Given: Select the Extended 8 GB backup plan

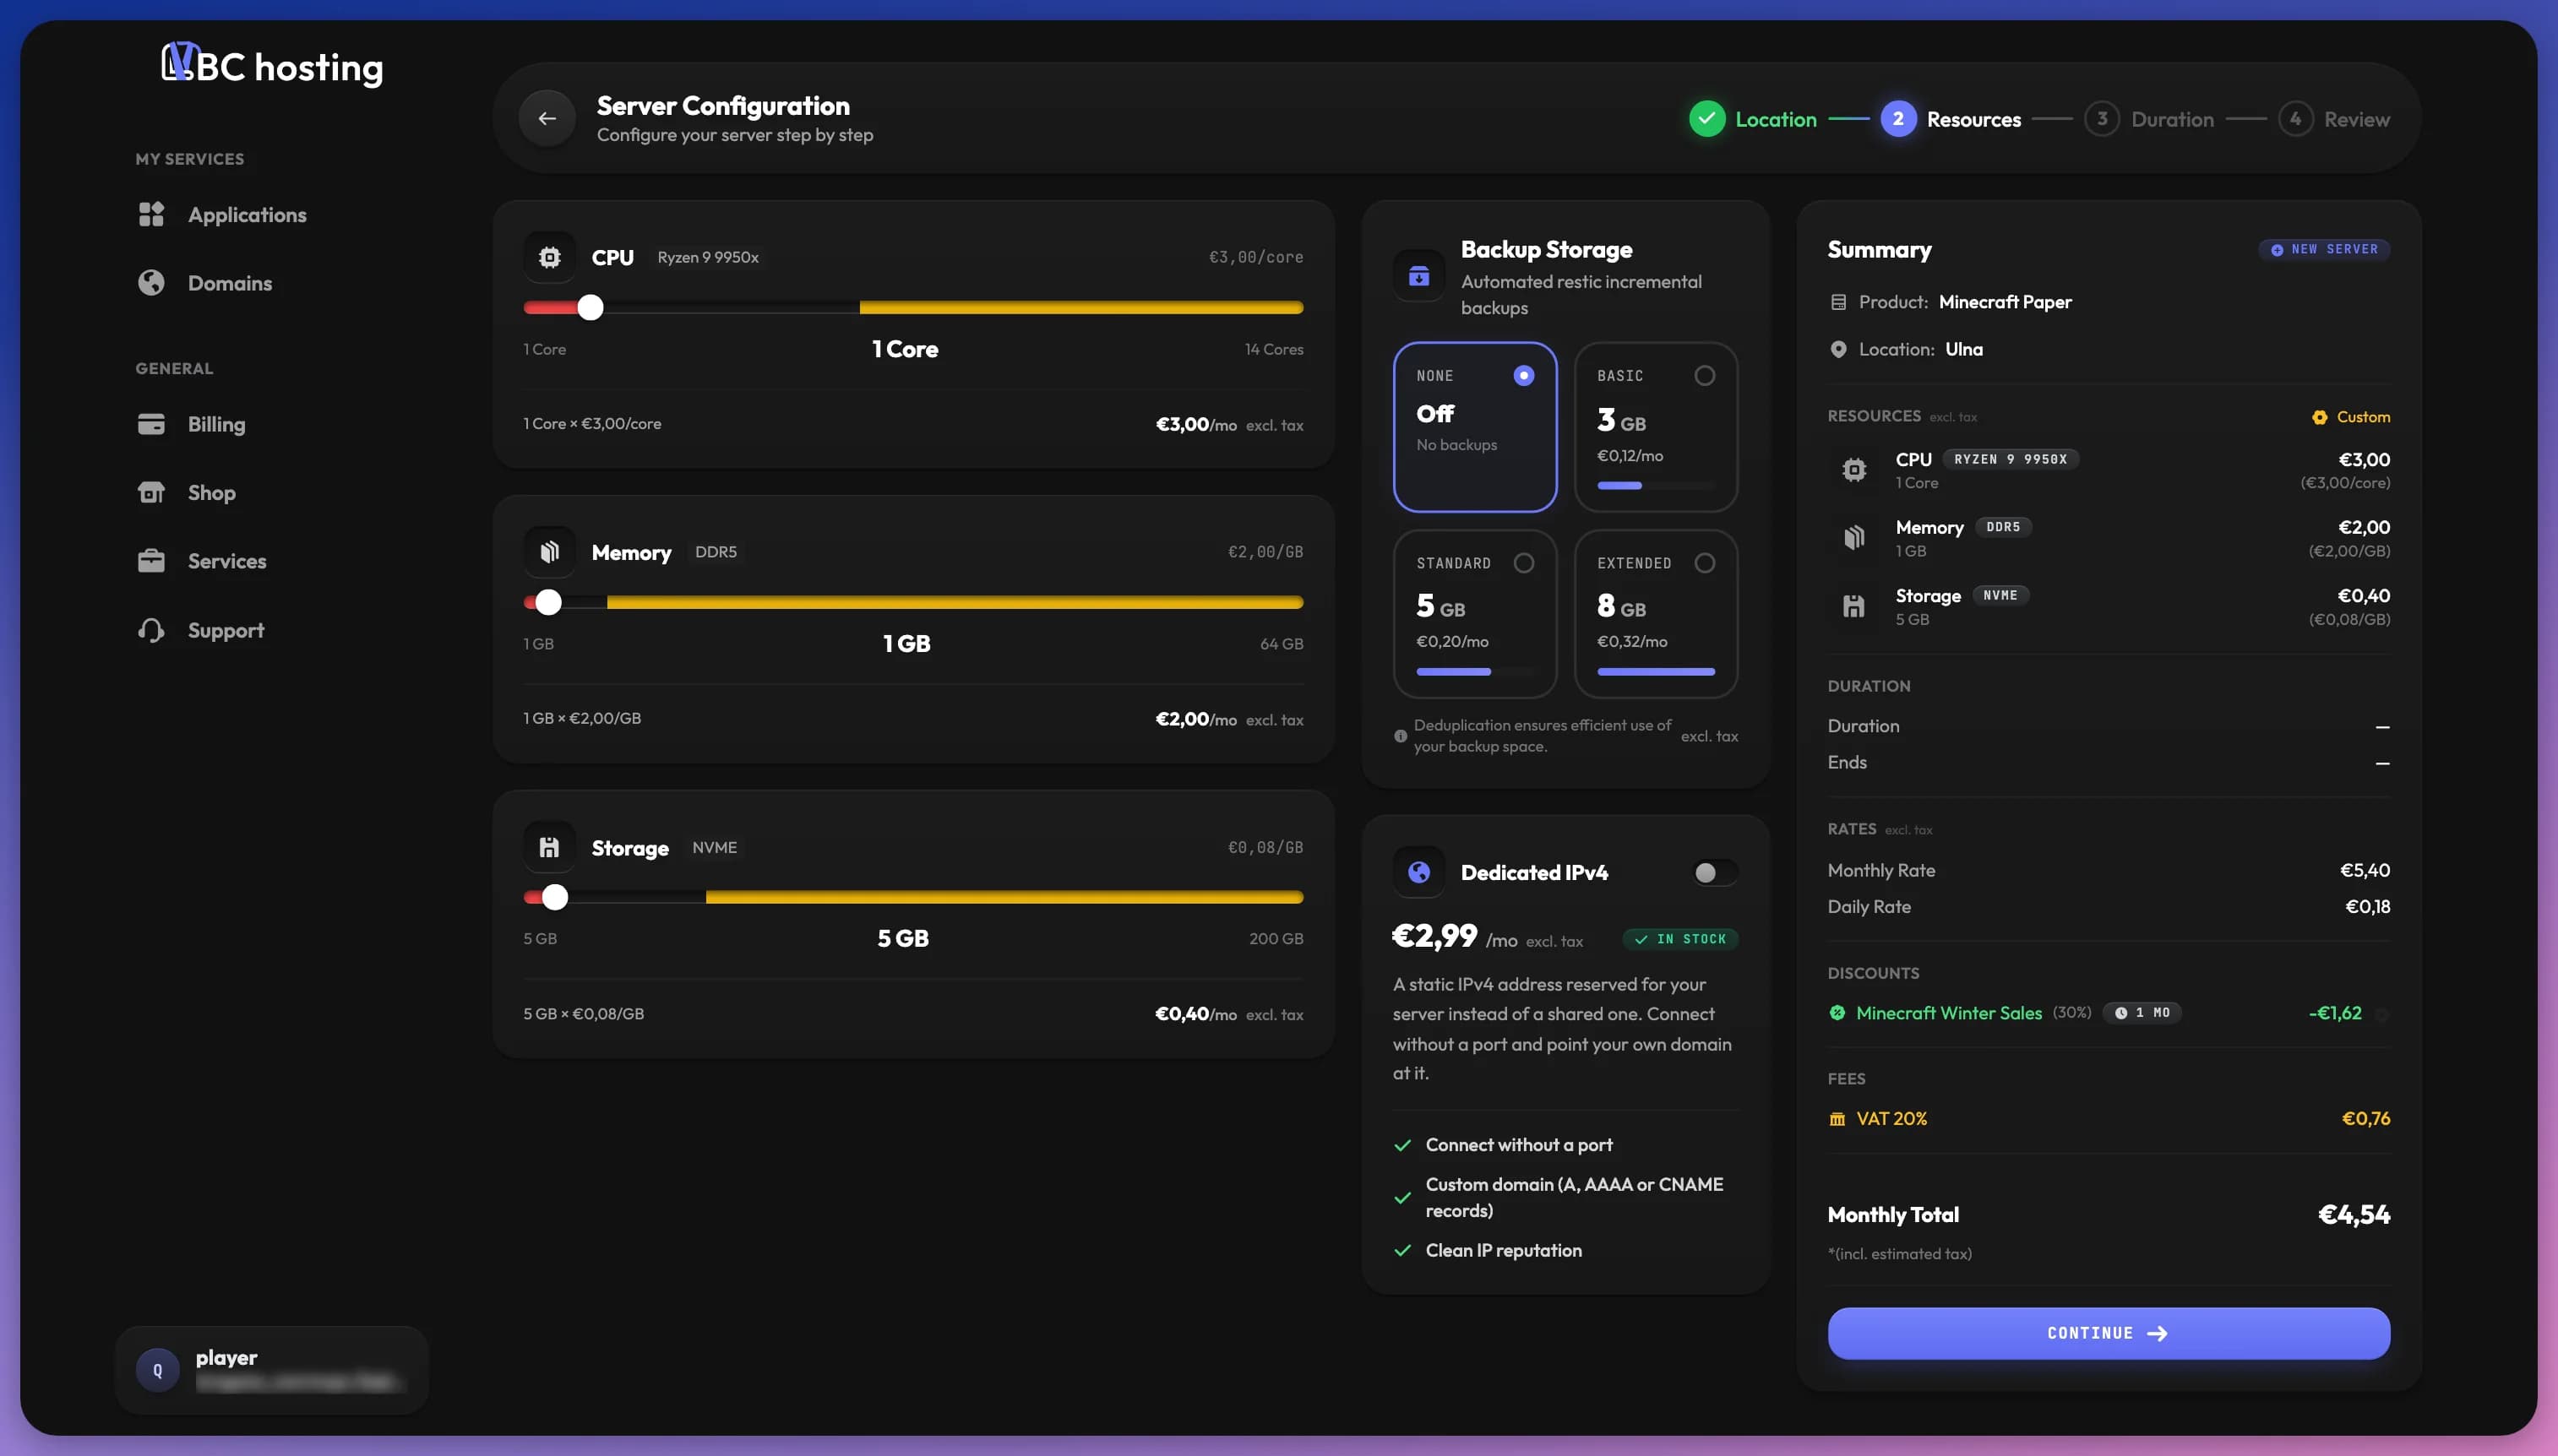Looking at the screenshot, I should click(x=1656, y=613).
